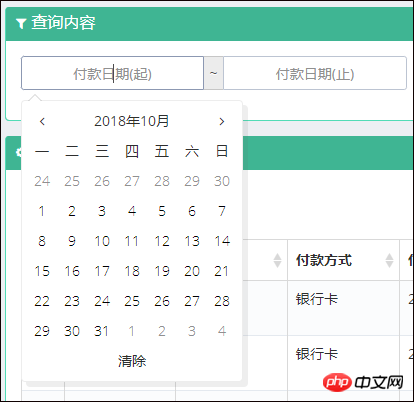This screenshot has width=414, height=402.
Task: Open the 付款日期(止) date field
Action: [315, 73]
